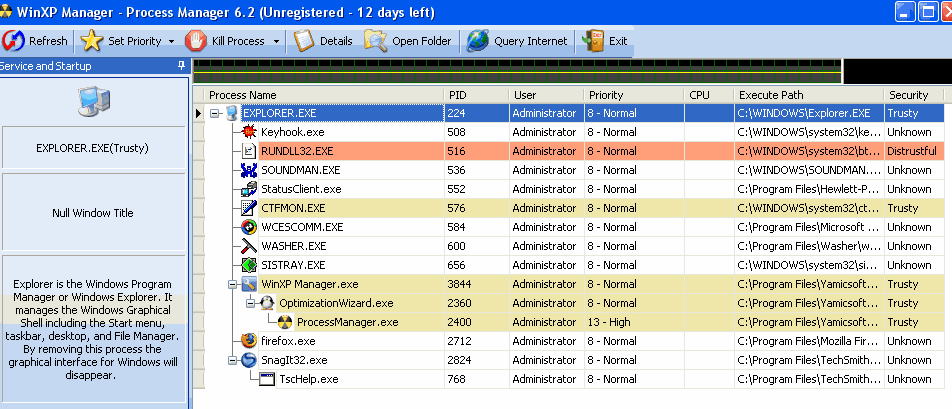Click the Refresh toolbar icon
Viewport: 952px width, 409px height.
point(13,41)
